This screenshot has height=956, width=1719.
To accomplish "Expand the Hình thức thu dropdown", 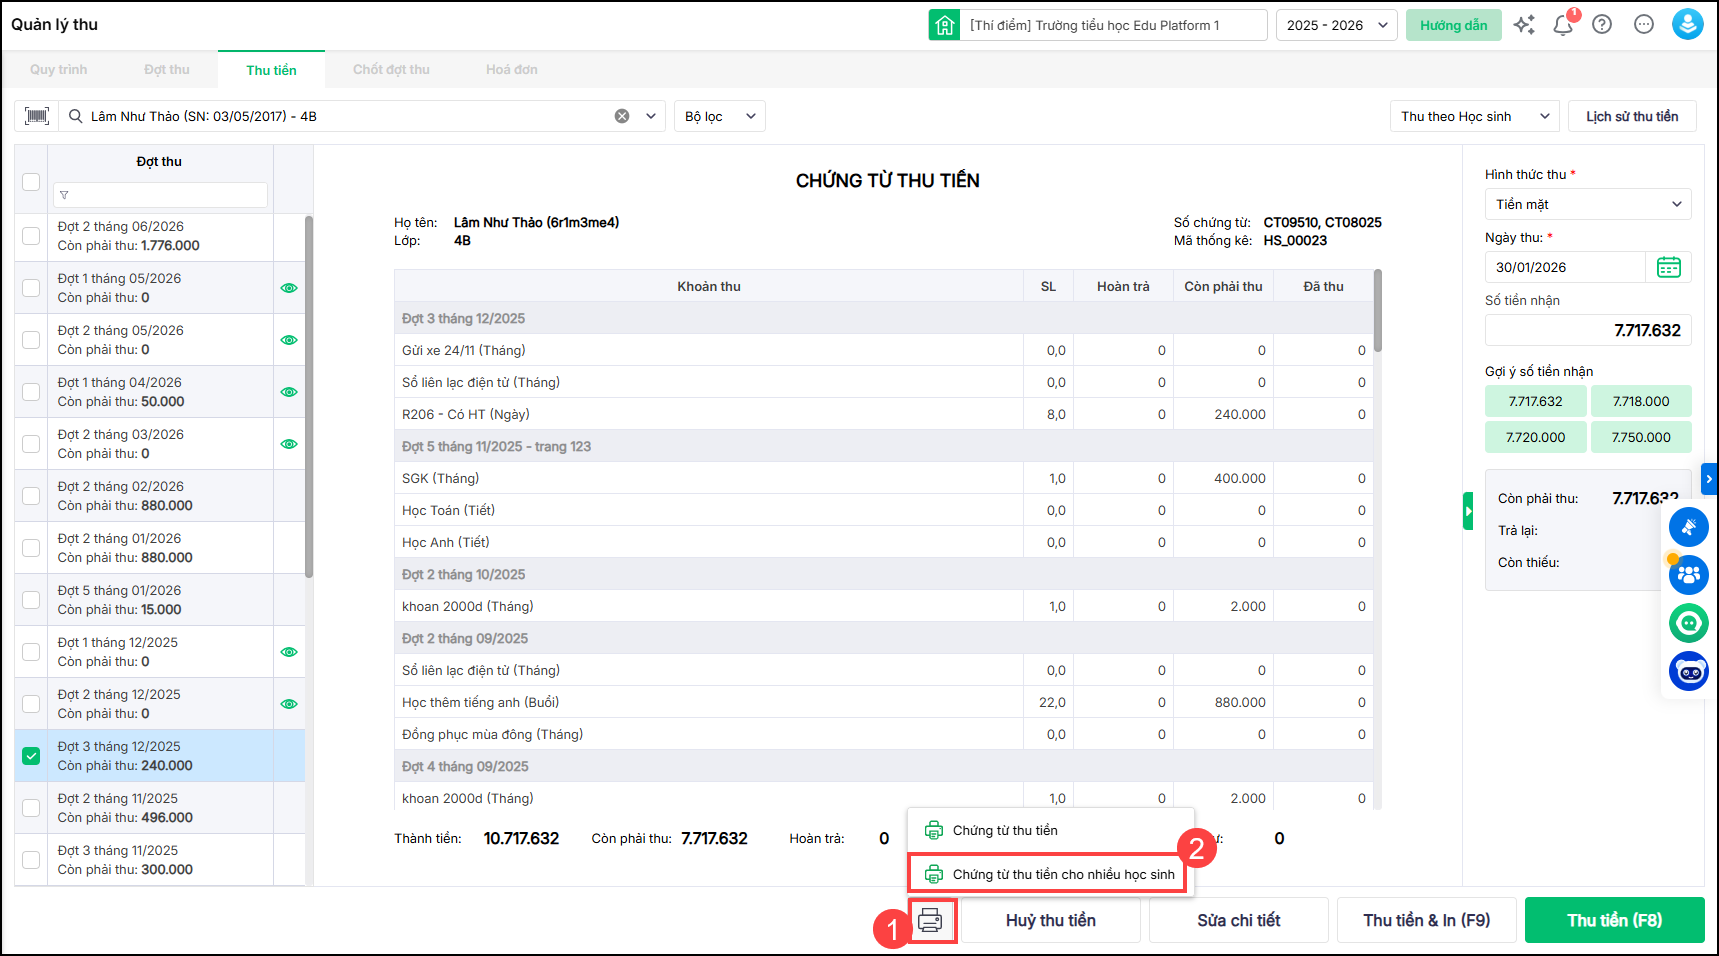I will pos(1587,204).
